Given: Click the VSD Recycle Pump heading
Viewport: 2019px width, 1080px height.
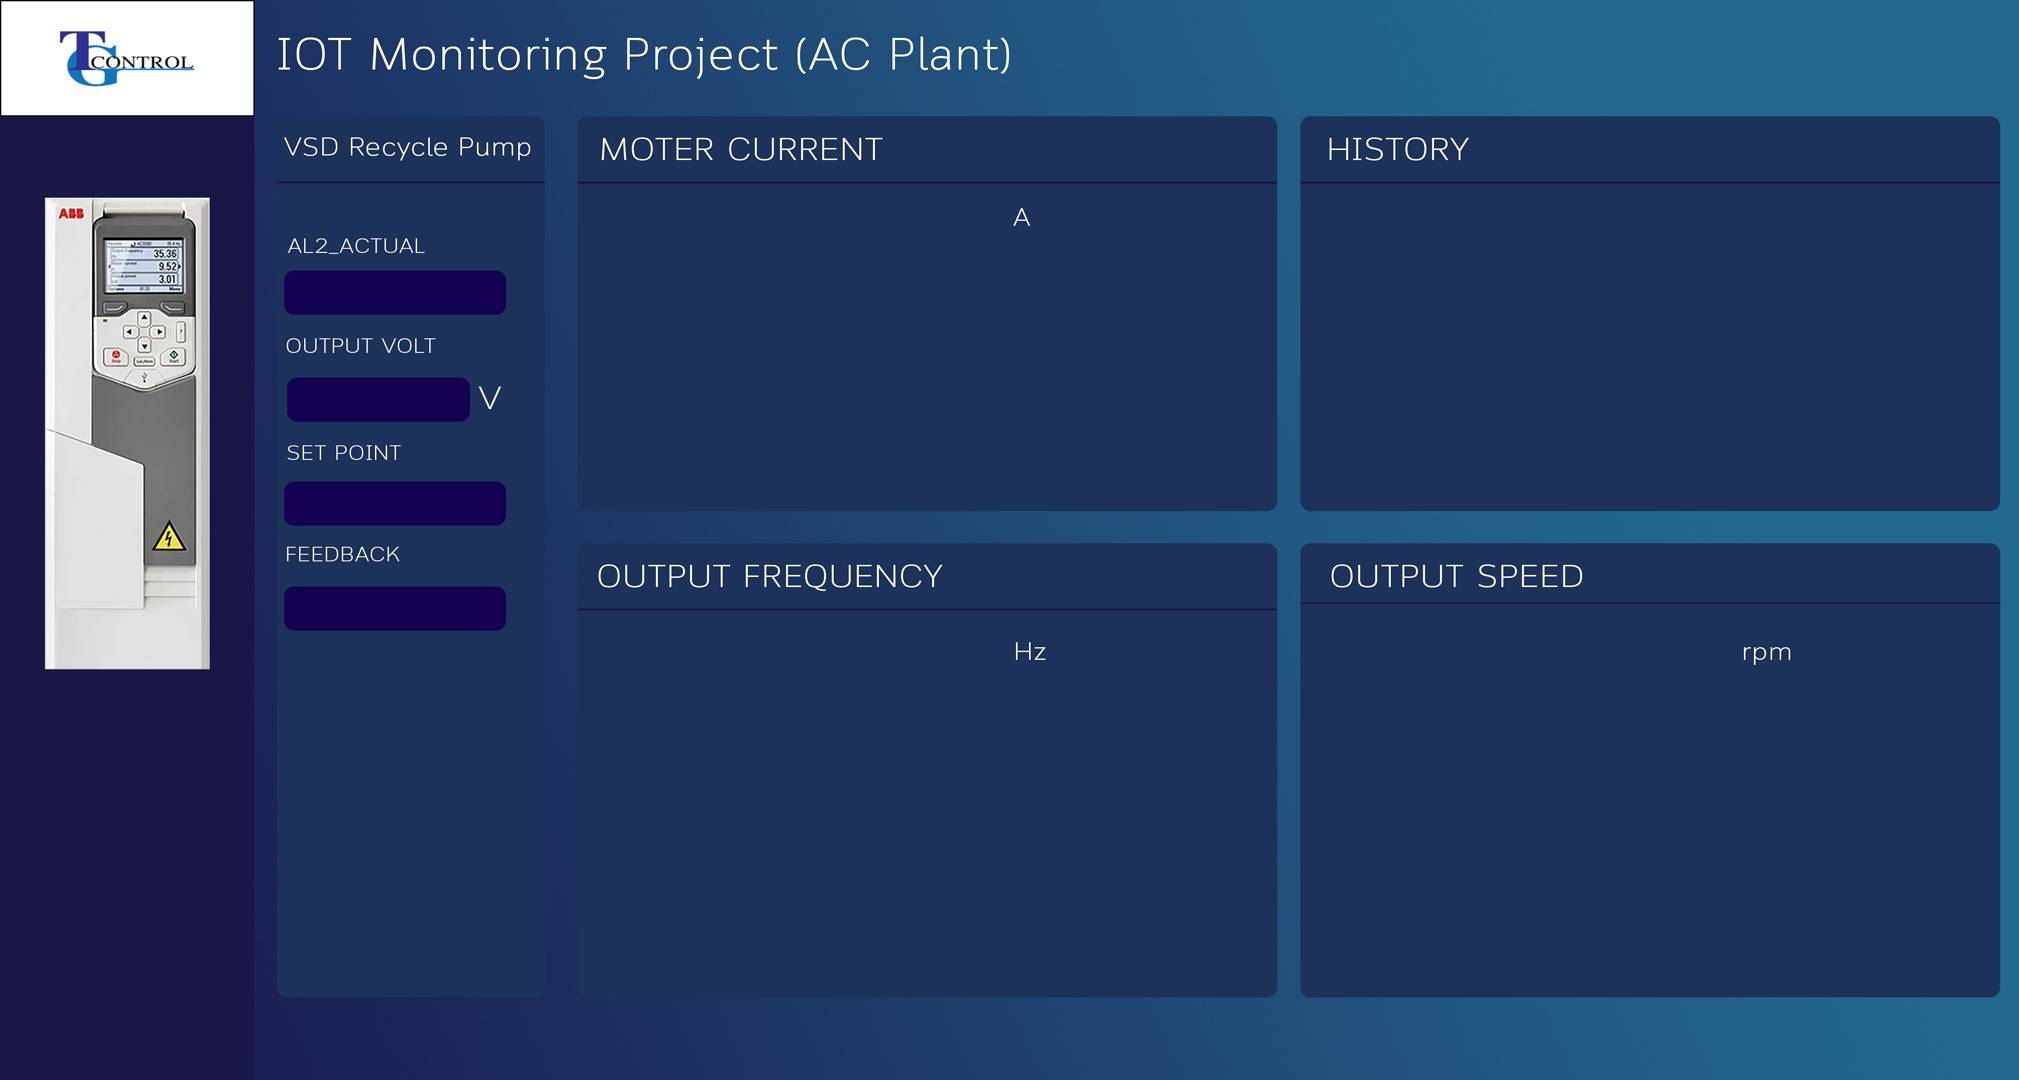Looking at the screenshot, I should click(408, 147).
